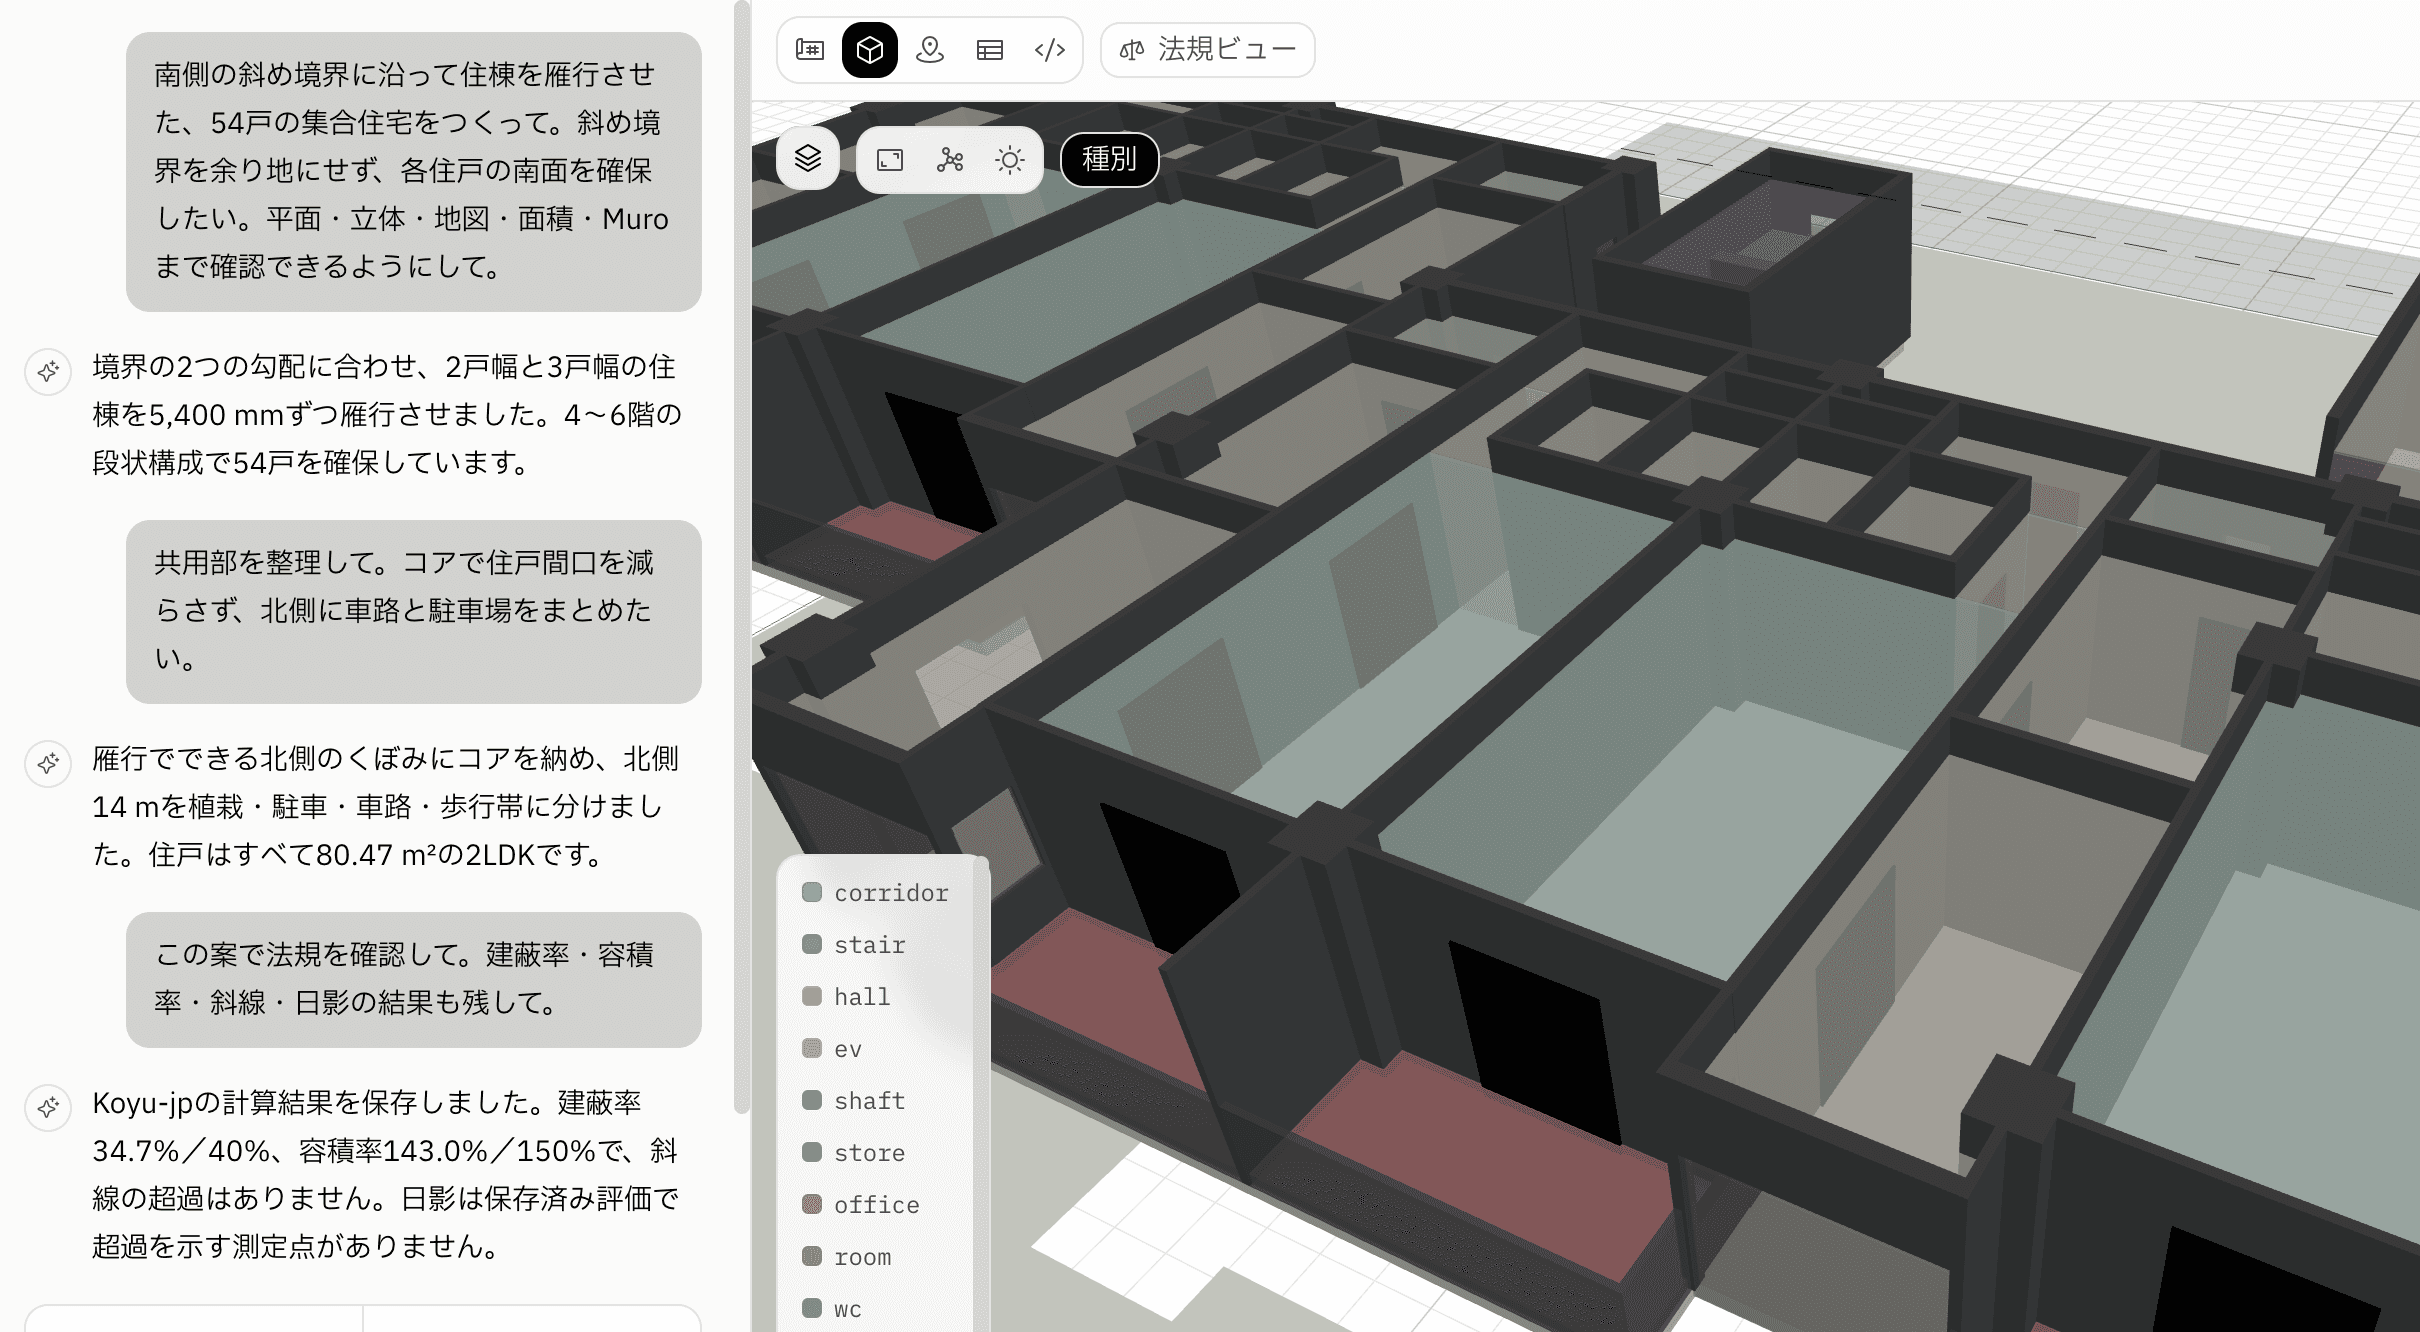The width and height of the screenshot is (2420, 1332).
Task: Open the code view icon
Action: click(1050, 50)
